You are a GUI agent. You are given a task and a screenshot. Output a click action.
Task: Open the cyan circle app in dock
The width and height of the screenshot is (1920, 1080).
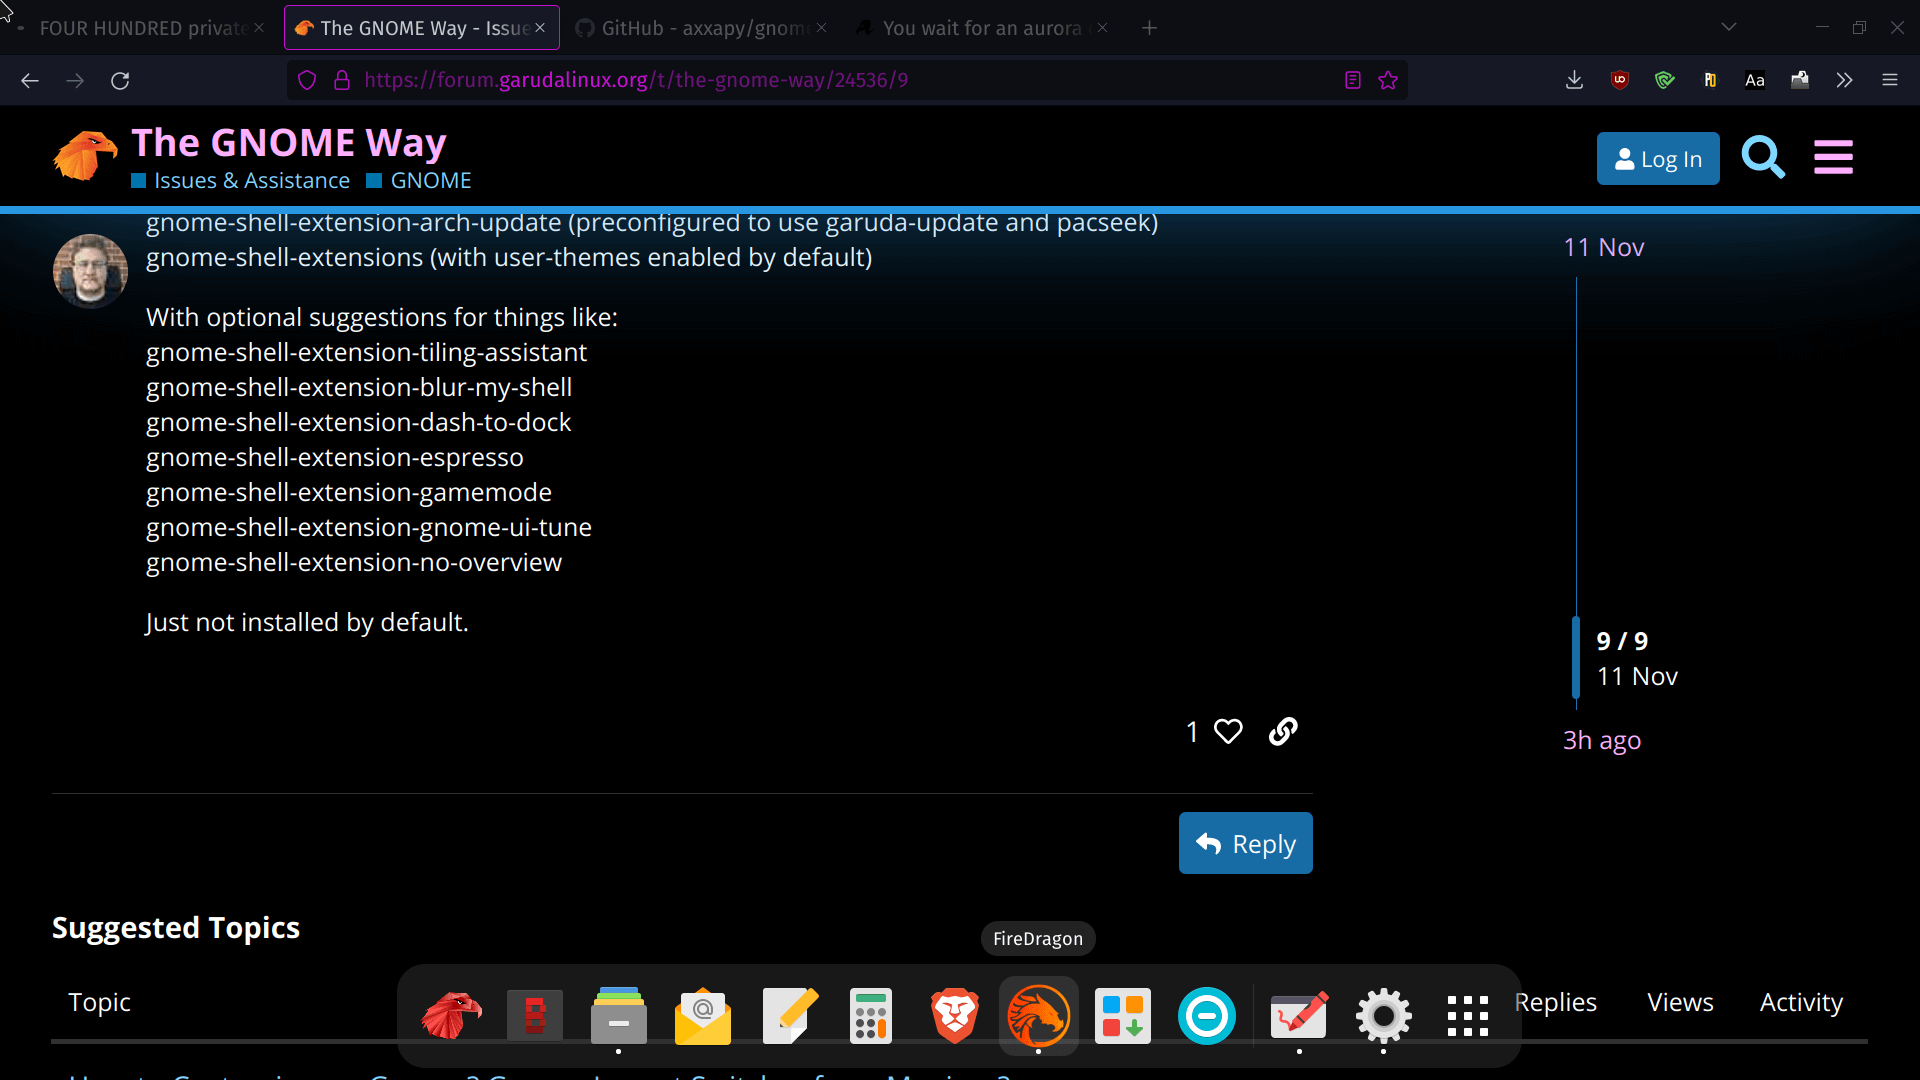point(1207,1016)
